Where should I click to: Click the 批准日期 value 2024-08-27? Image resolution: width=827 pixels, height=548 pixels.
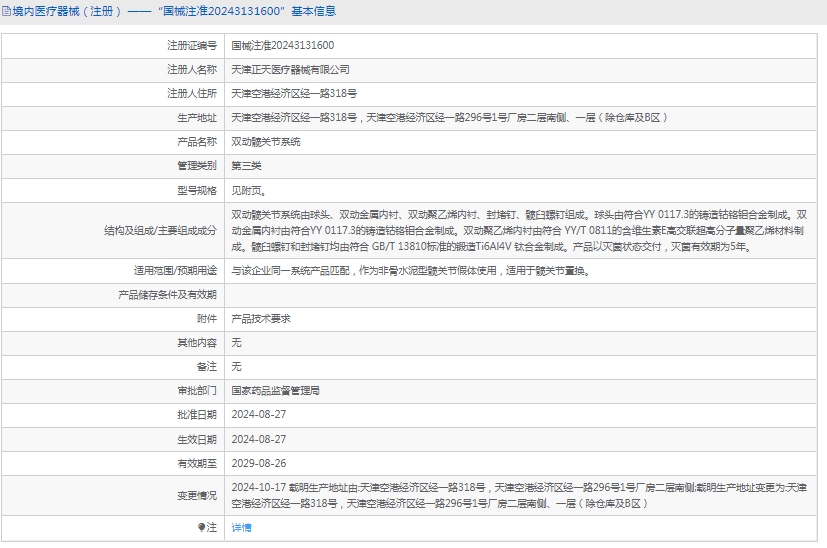pos(258,415)
